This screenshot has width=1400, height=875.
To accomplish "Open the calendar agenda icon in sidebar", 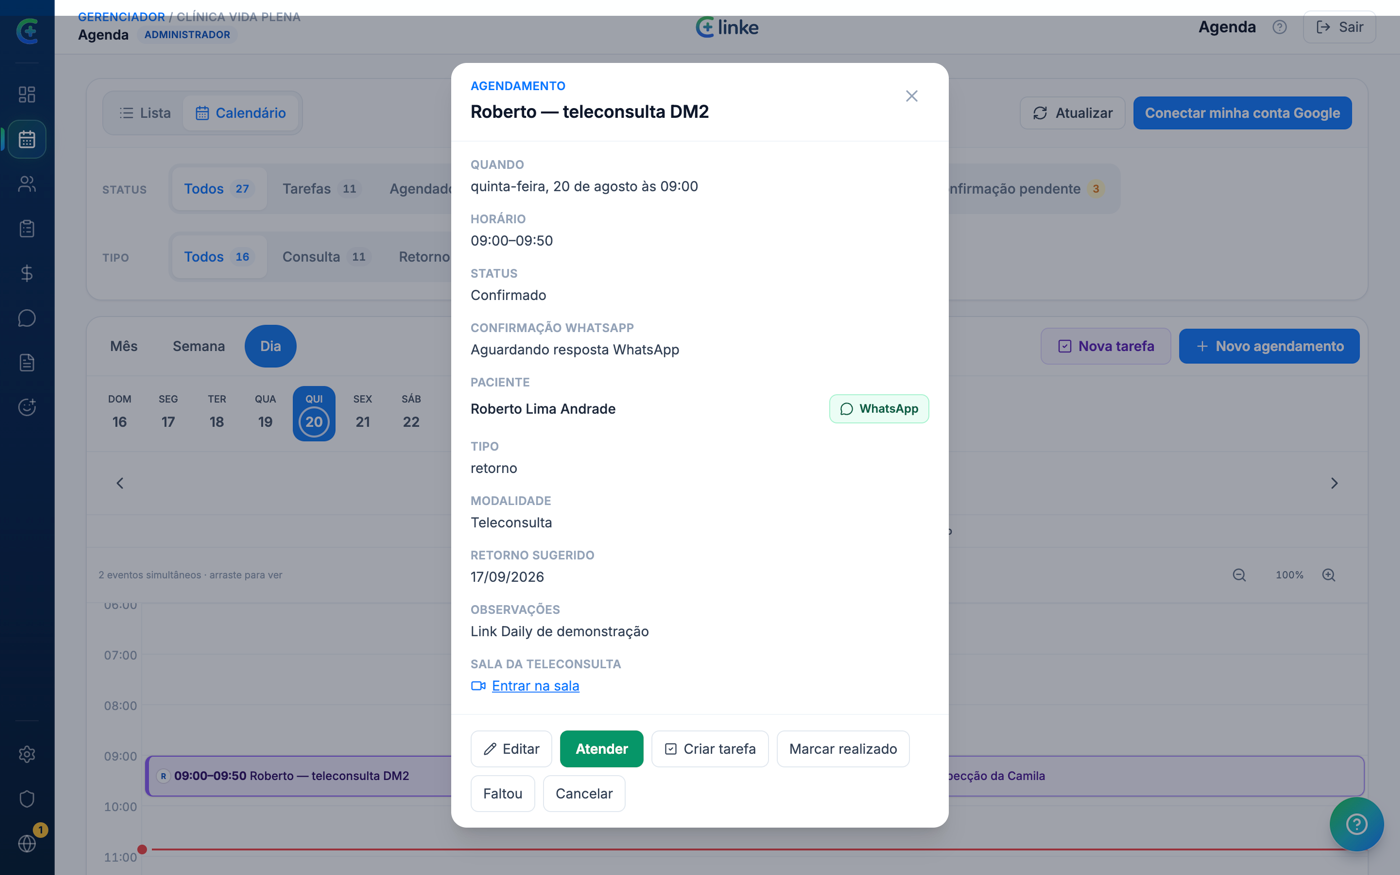I will coord(27,139).
